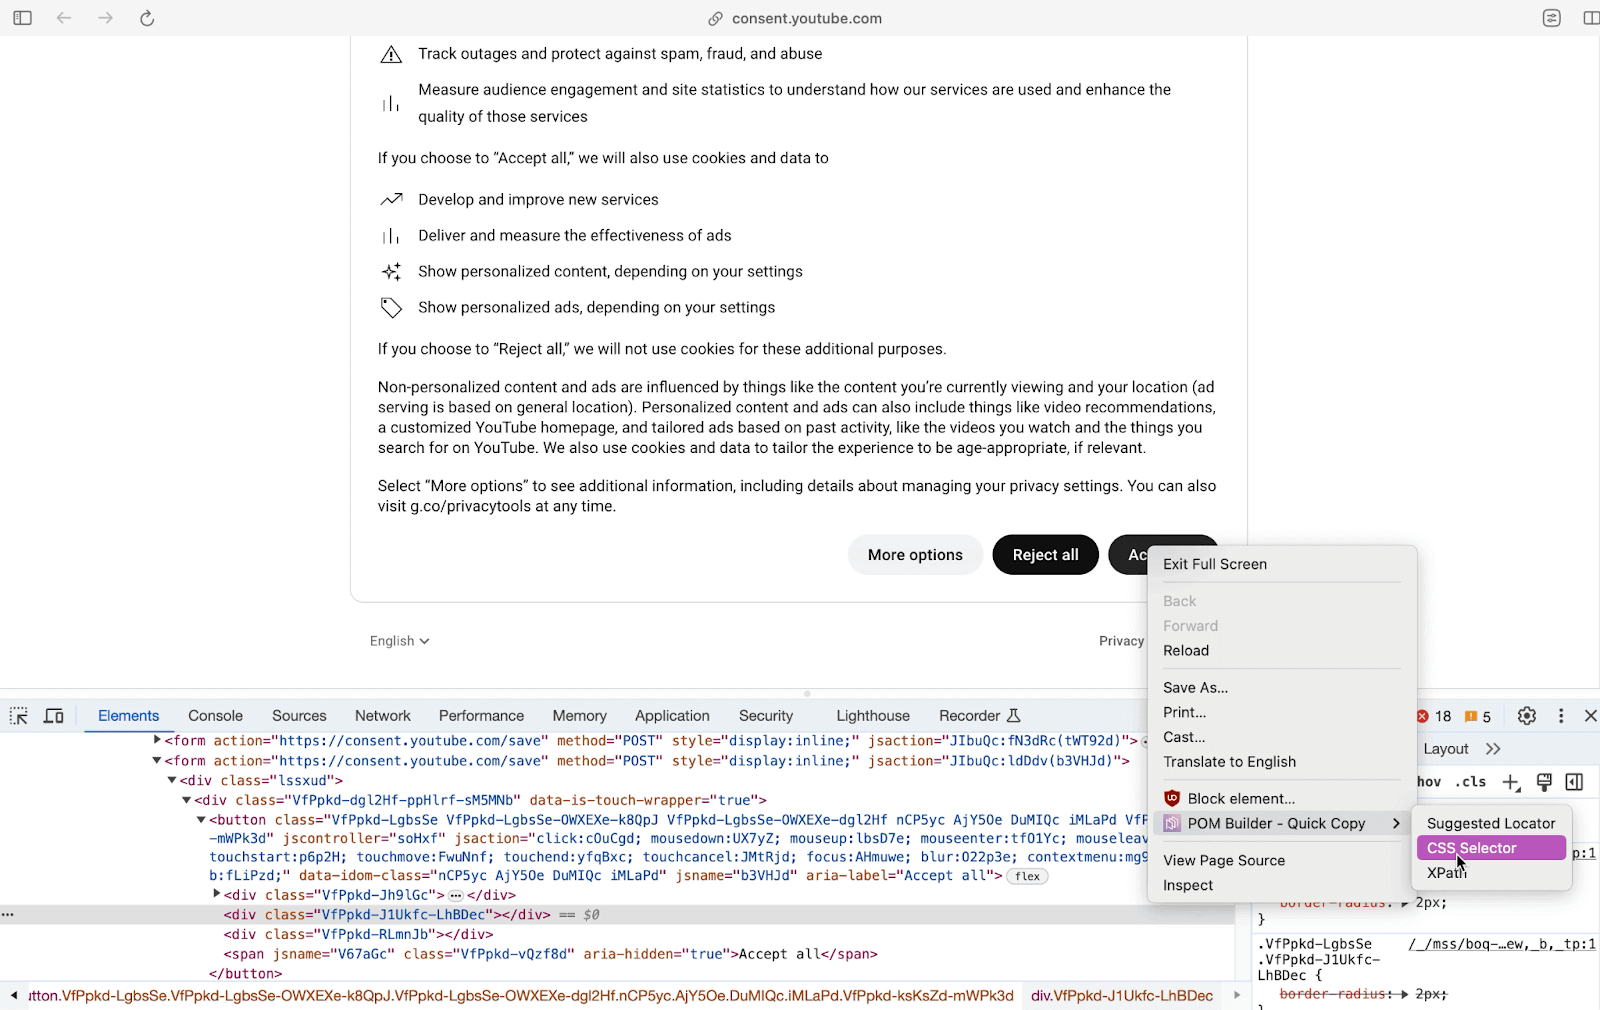The height and width of the screenshot is (1010, 1600).
Task: Select the inspect element tool
Action: point(18,715)
